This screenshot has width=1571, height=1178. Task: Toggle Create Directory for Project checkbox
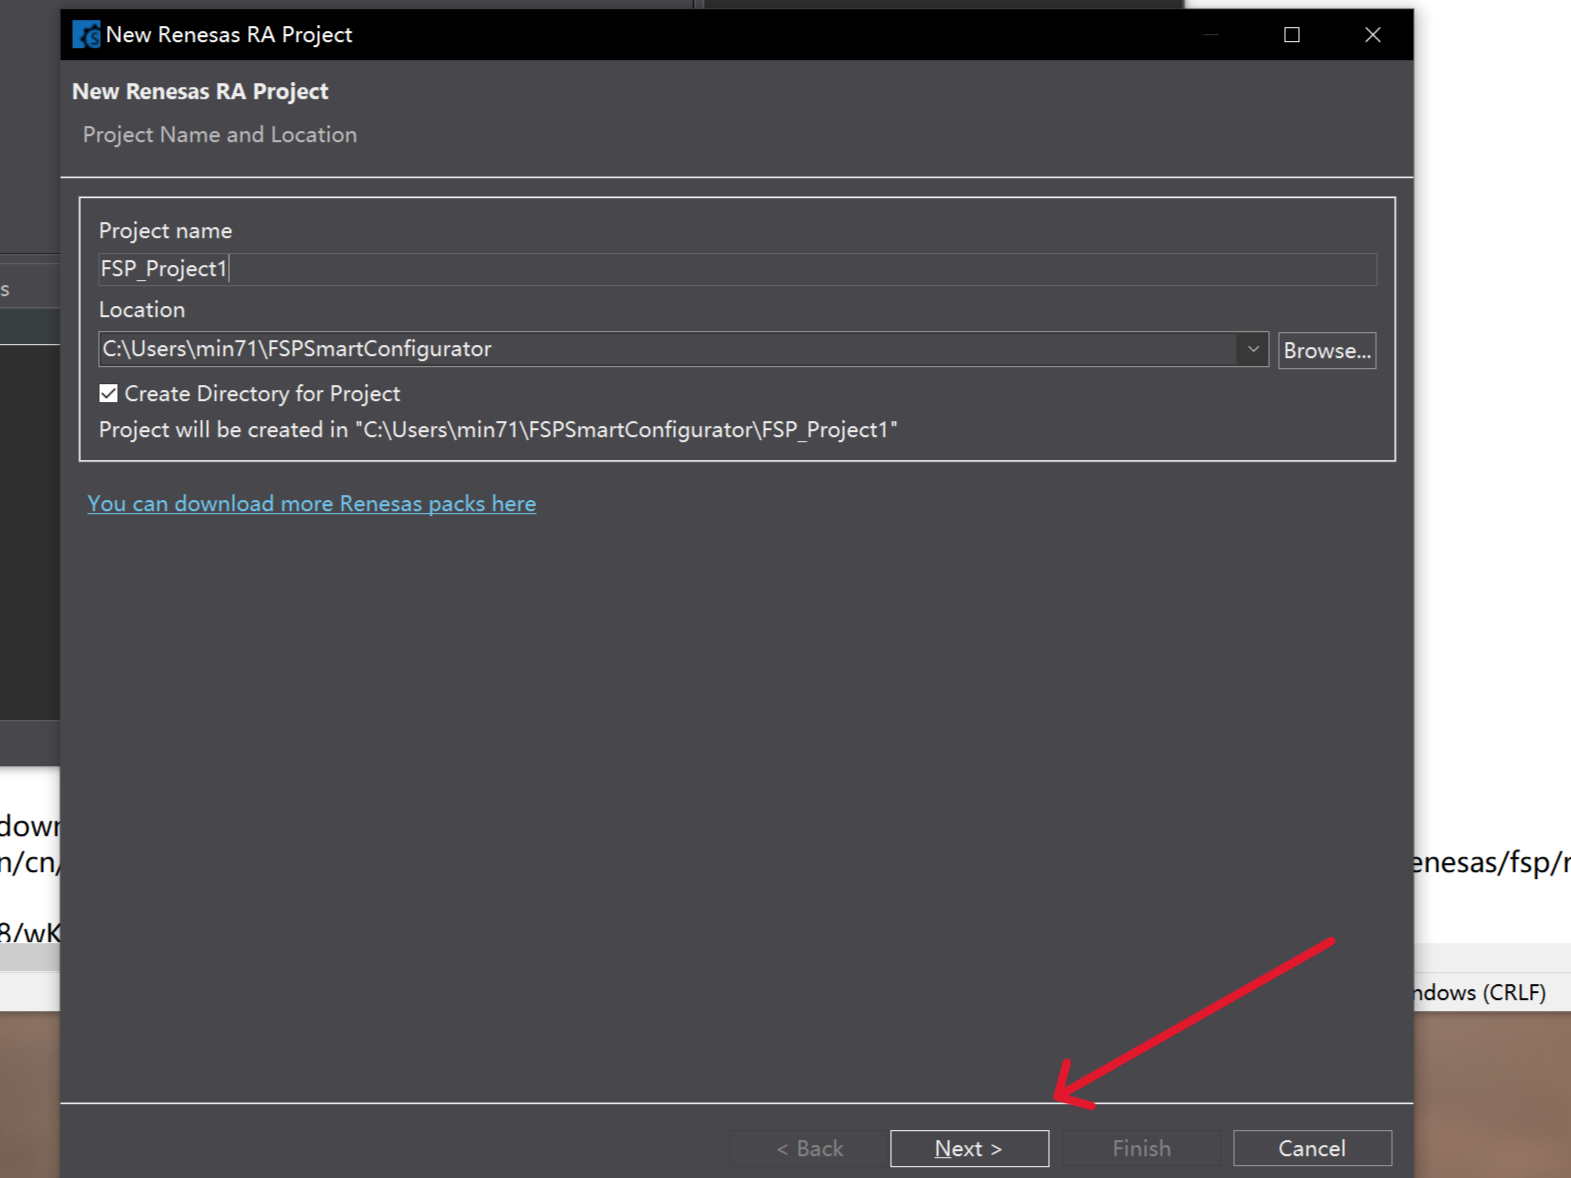click(x=109, y=393)
